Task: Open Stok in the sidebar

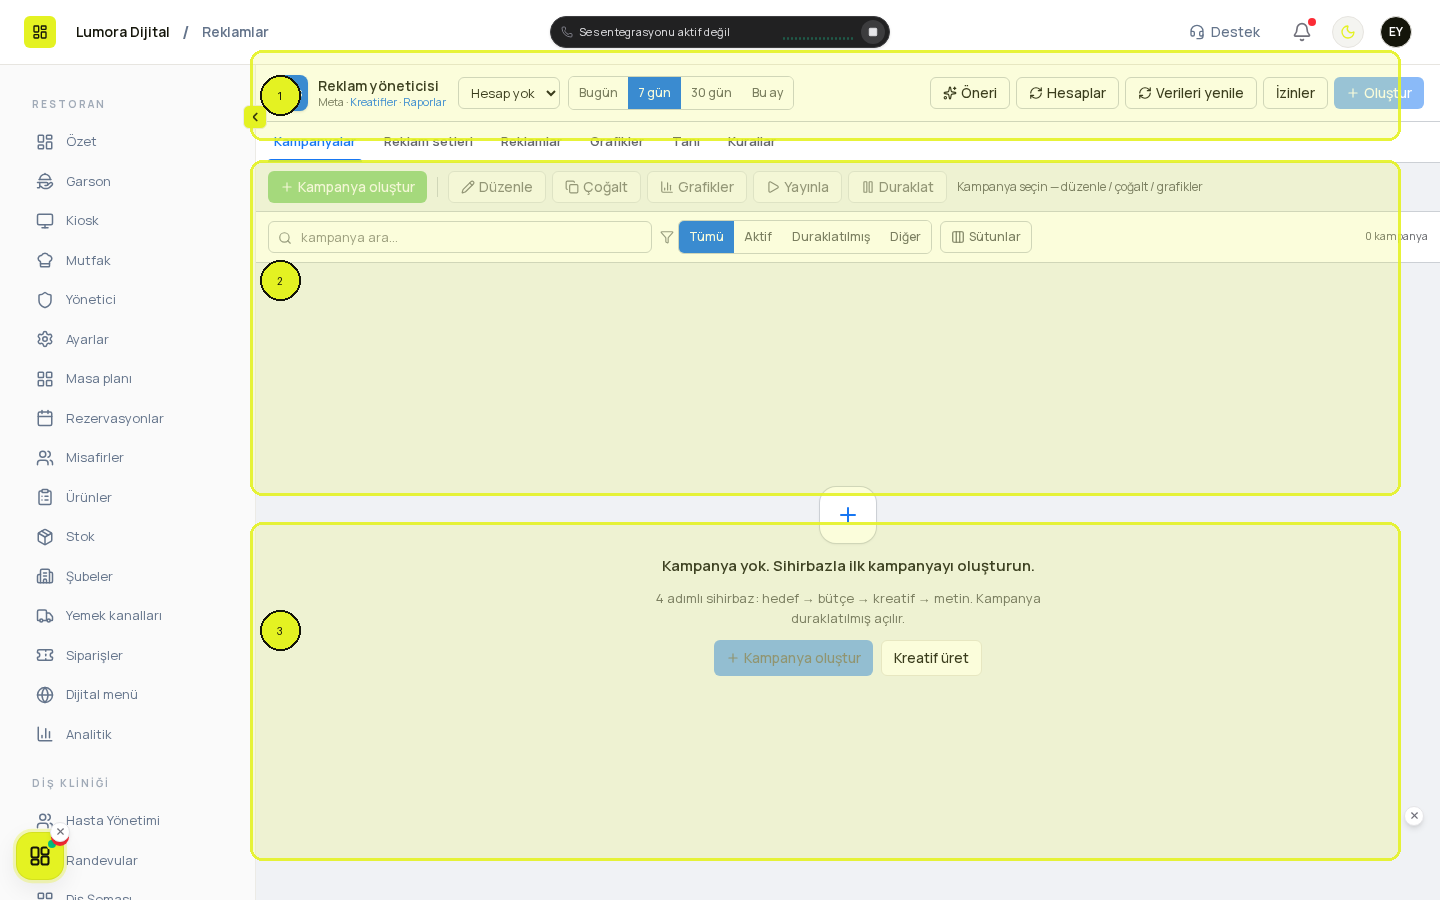Action: point(80,537)
